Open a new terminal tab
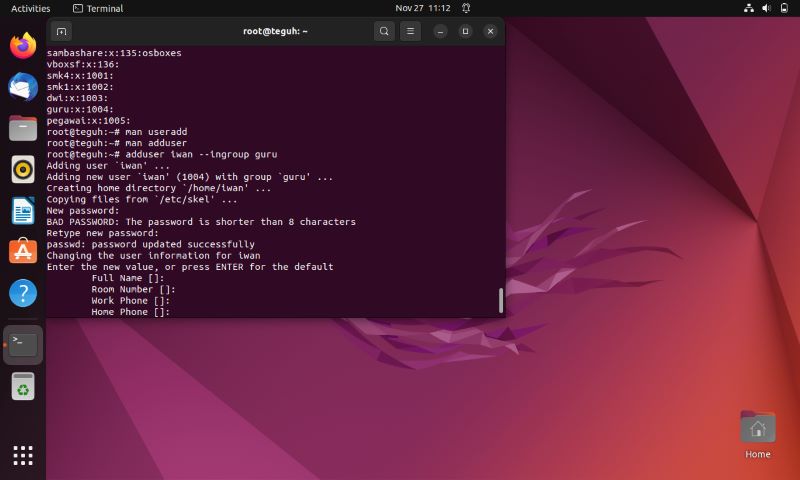 pyautogui.click(x=61, y=32)
